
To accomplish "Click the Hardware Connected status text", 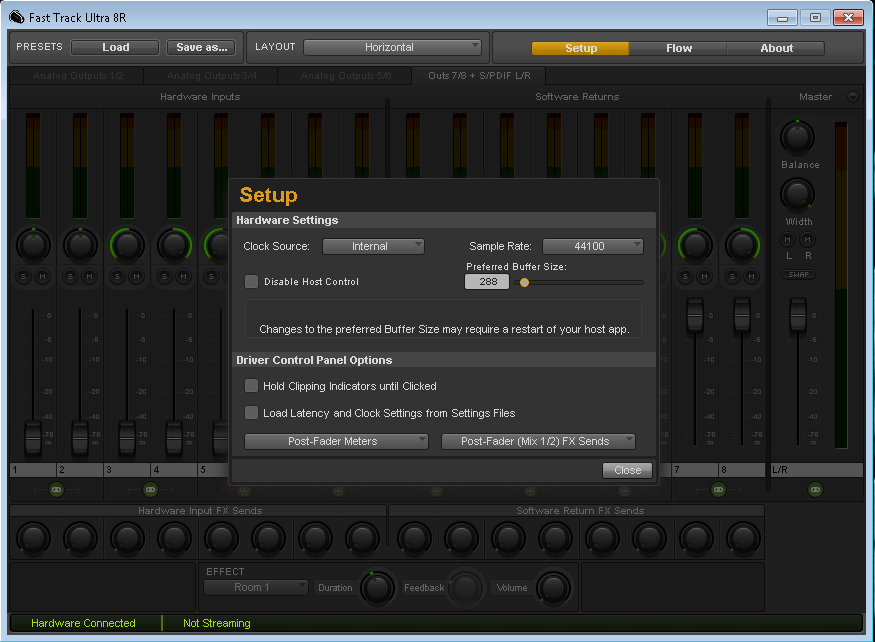I will [83, 623].
